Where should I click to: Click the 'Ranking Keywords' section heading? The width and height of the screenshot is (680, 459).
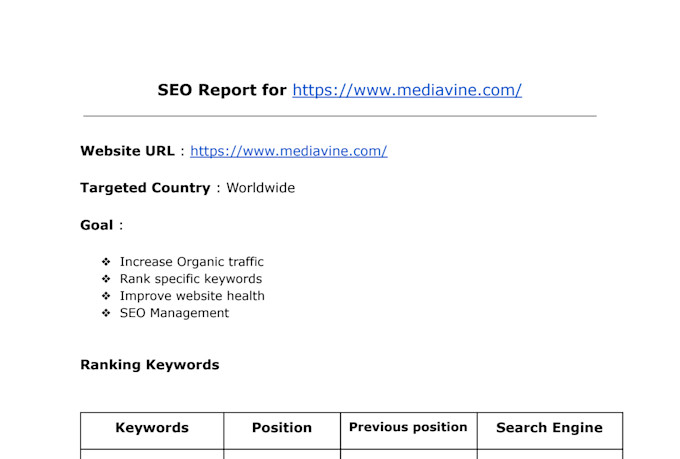[150, 365]
